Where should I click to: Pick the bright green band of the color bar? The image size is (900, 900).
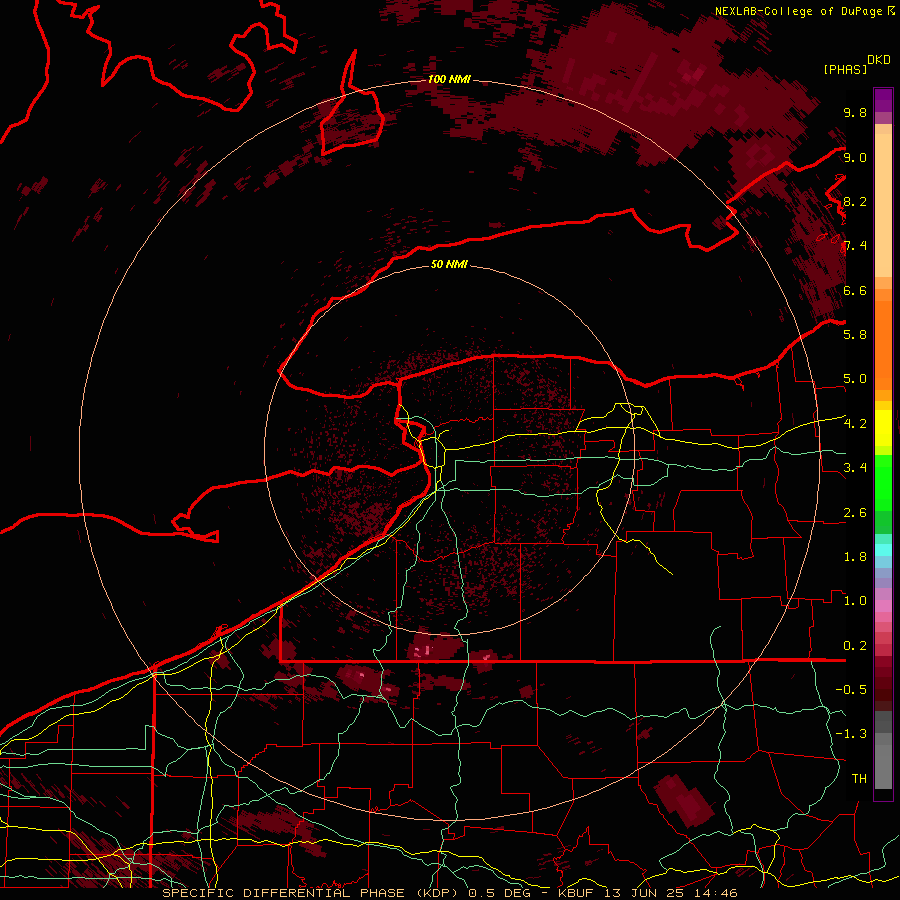pos(883,483)
